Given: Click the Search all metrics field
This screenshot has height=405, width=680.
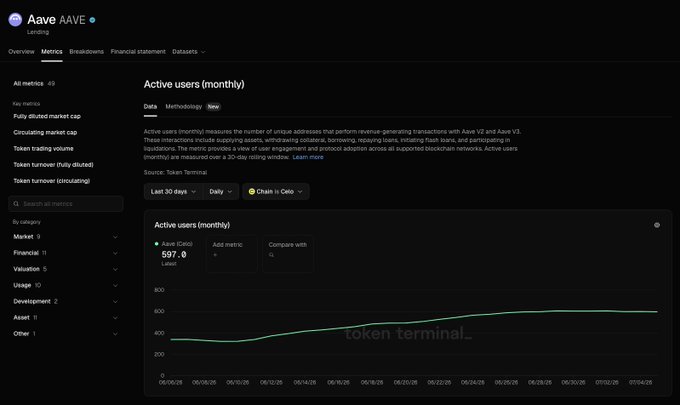Looking at the screenshot, I should (65, 204).
